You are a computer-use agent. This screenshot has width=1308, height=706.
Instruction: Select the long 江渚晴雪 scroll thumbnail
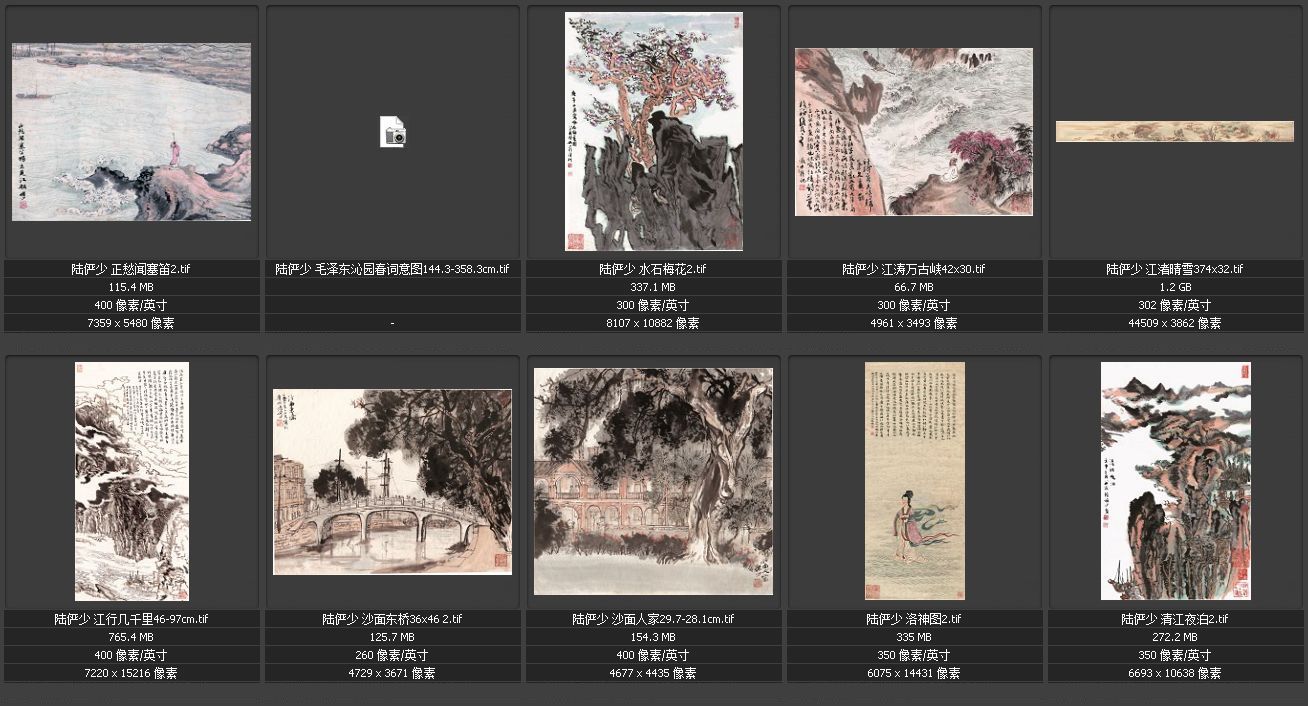tap(1175, 131)
